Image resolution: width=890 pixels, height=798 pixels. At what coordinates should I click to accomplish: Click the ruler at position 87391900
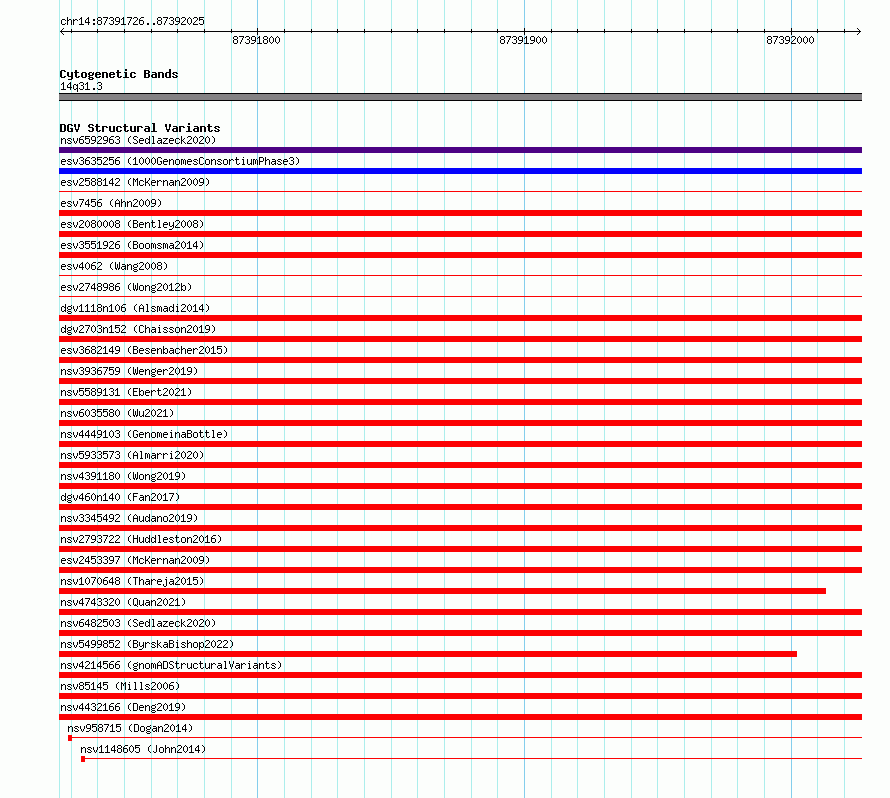click(x=523, y=40)
